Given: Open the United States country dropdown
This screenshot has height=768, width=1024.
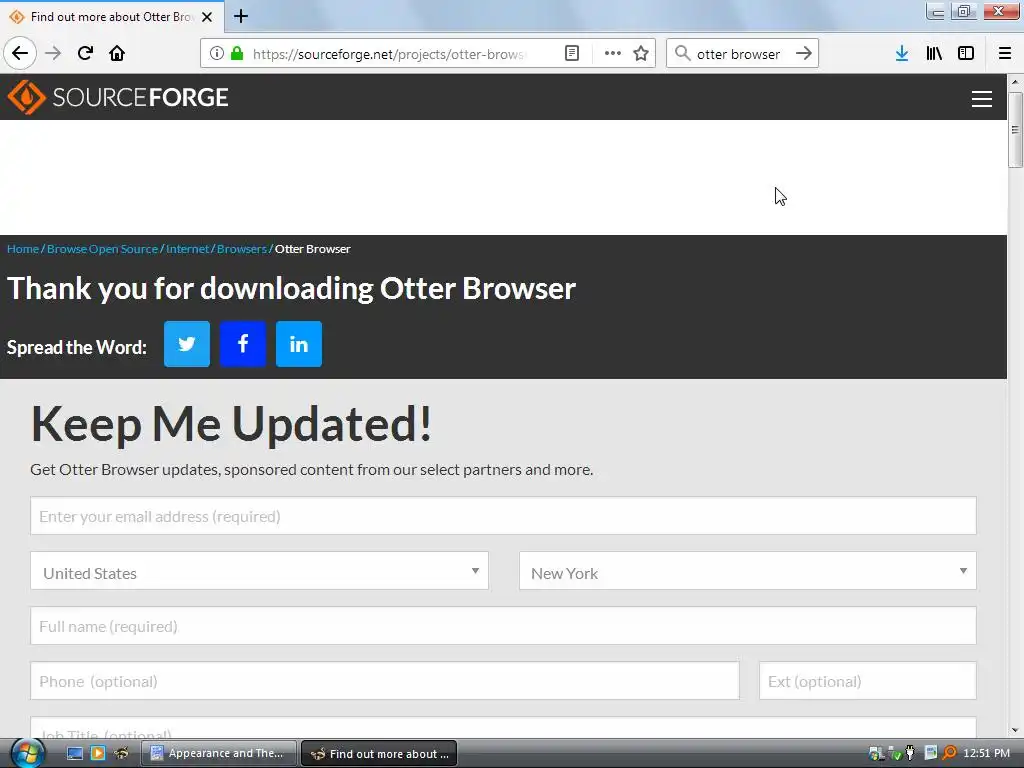Looking at the screenshot, I should 259,571.
